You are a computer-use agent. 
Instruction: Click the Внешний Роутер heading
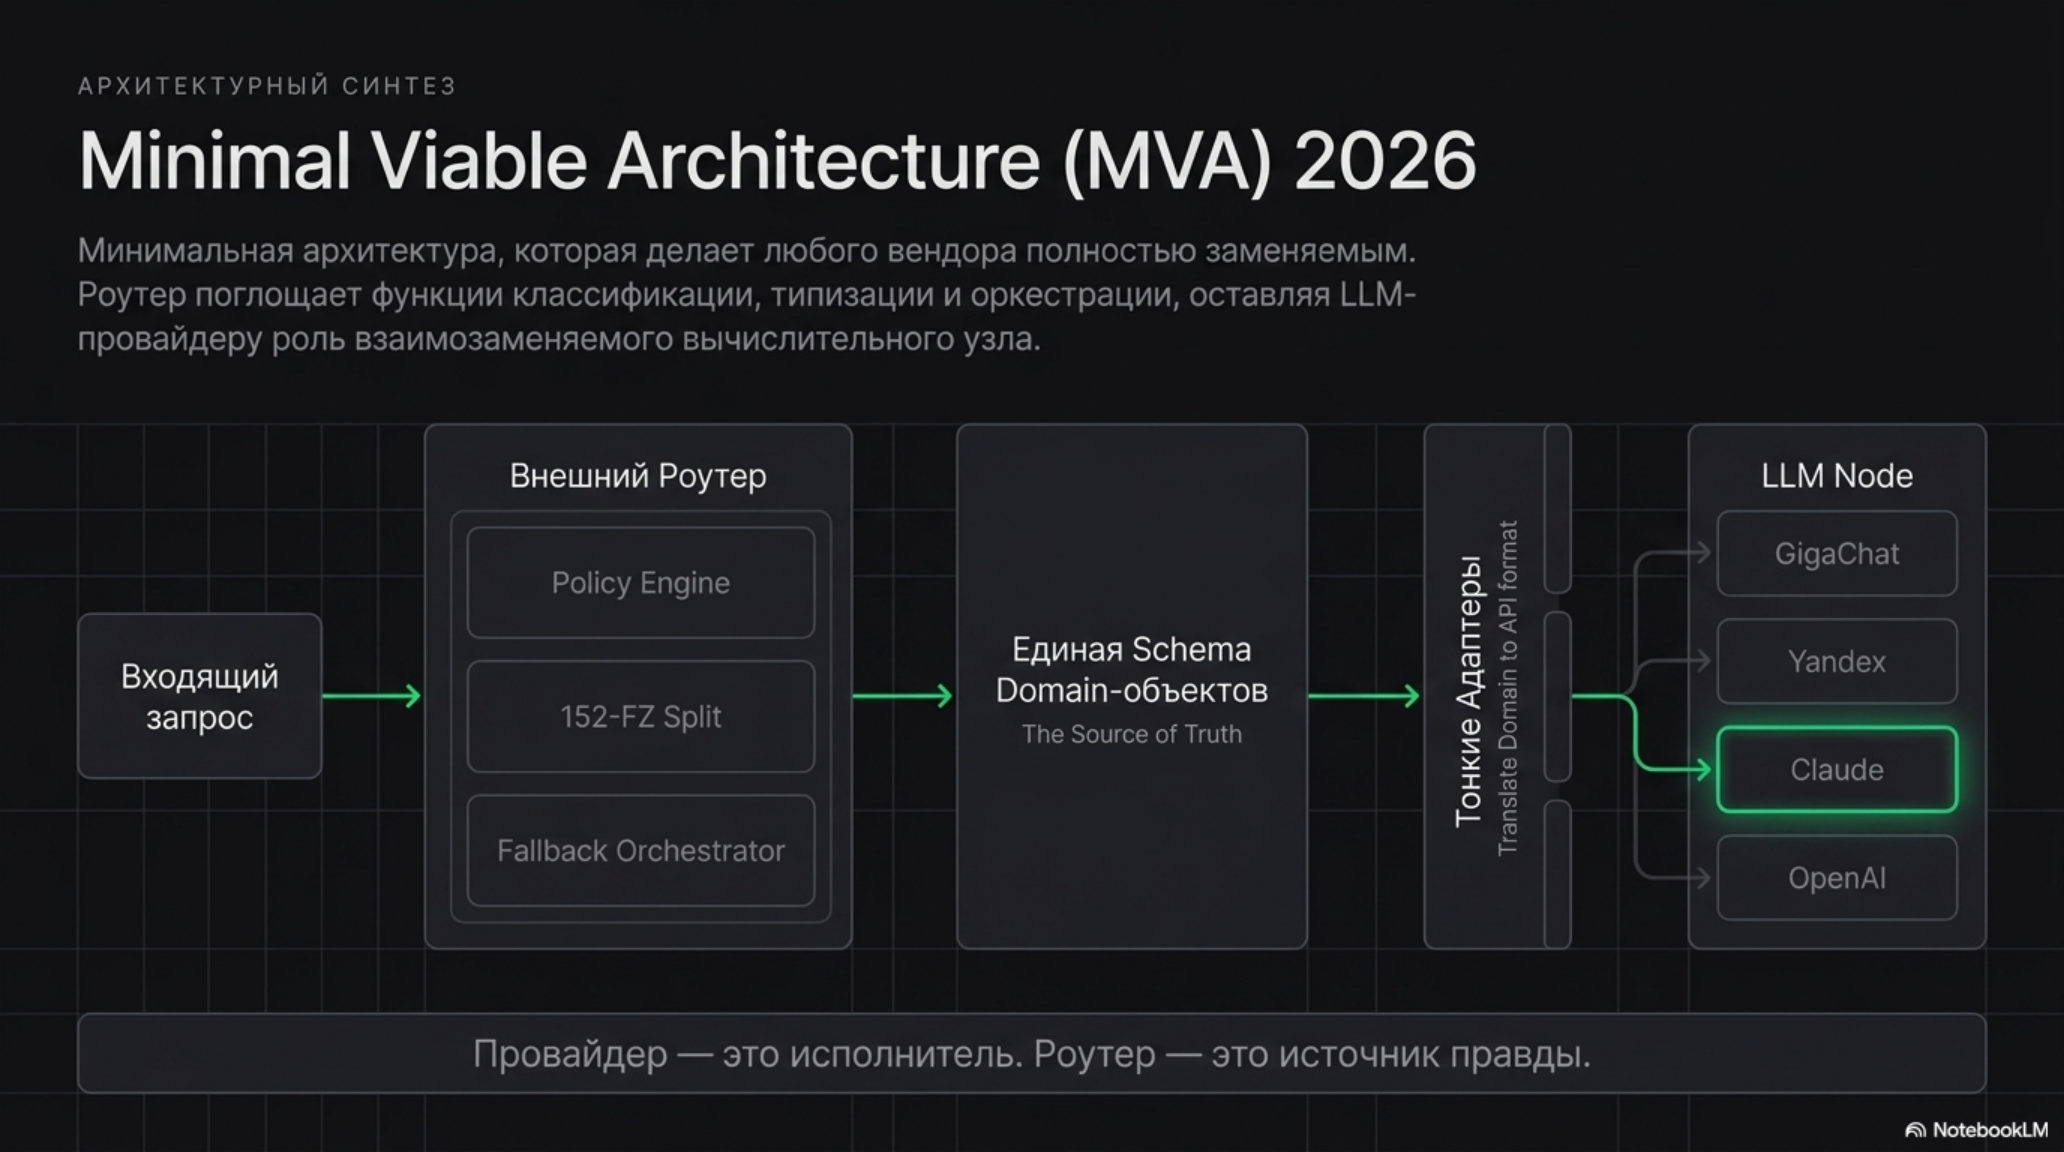pos(638,476)
